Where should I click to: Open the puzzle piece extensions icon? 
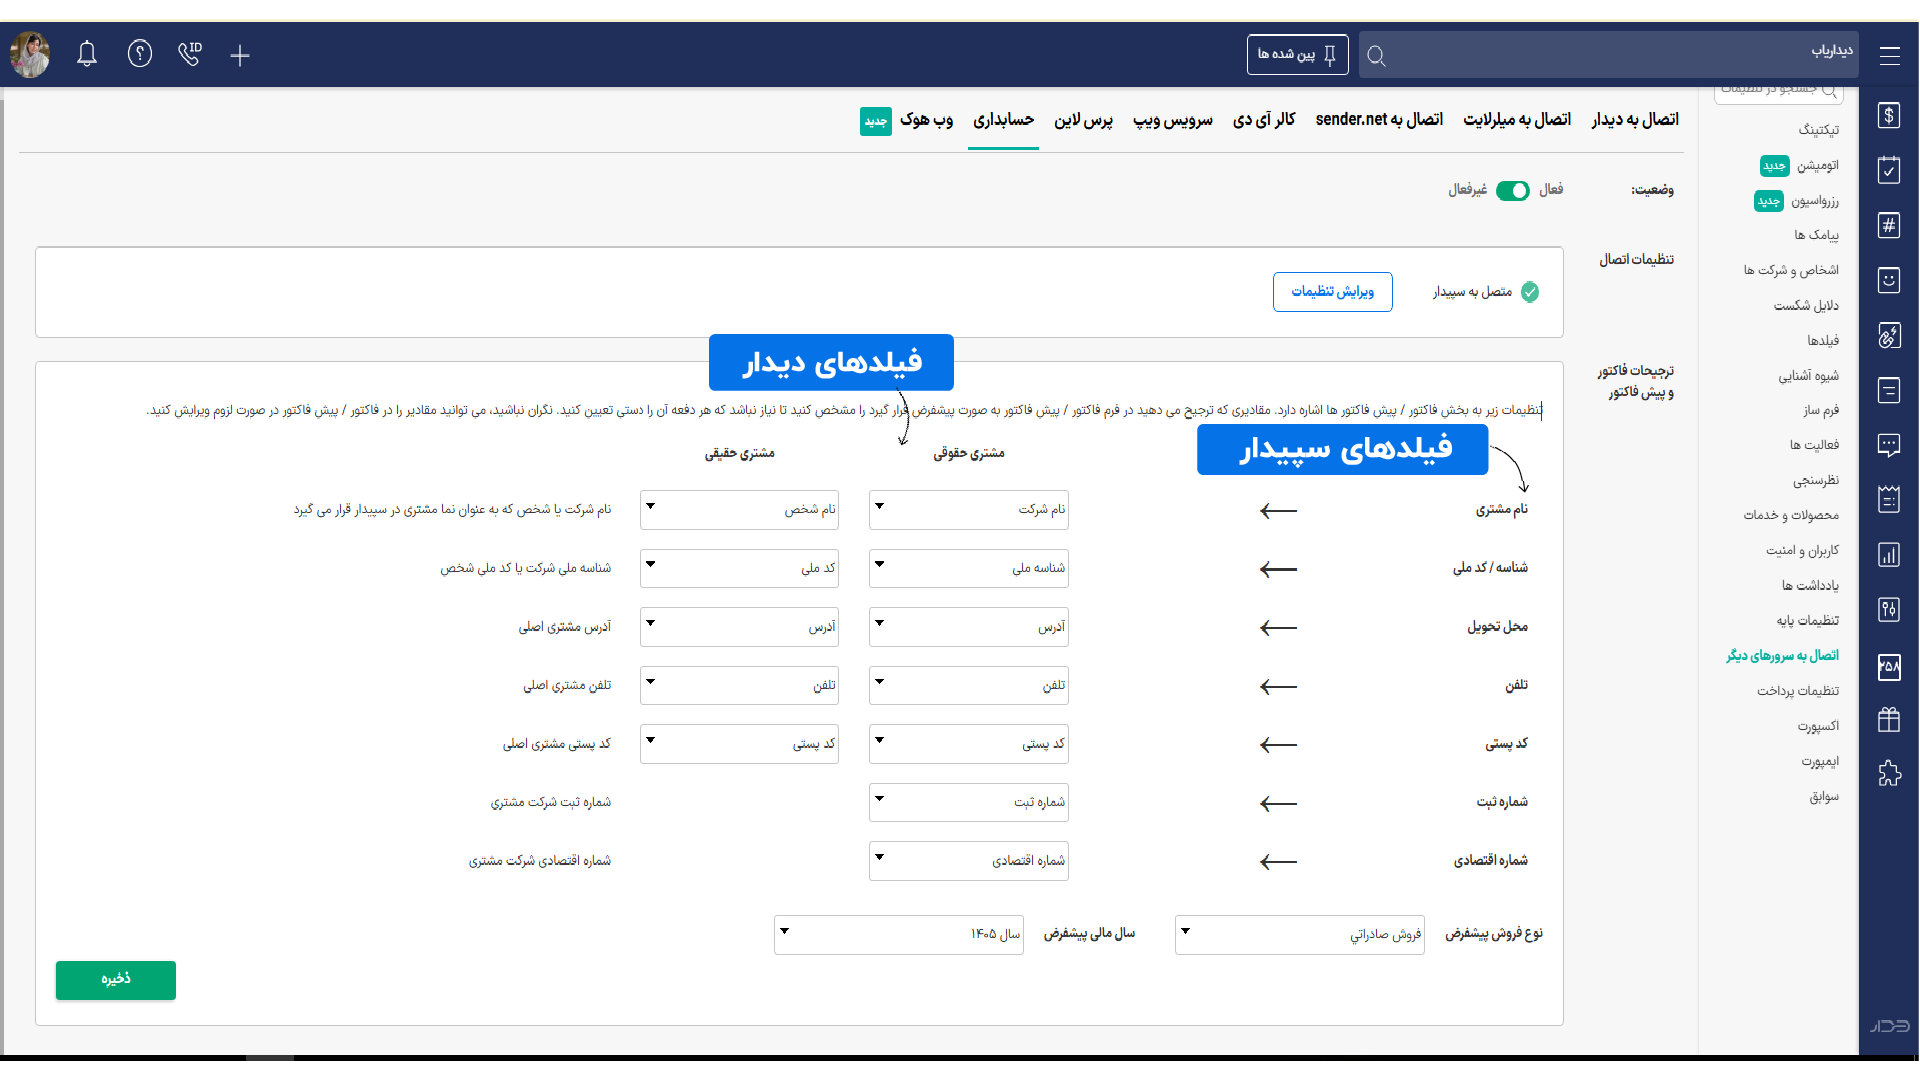[1889, 773]
